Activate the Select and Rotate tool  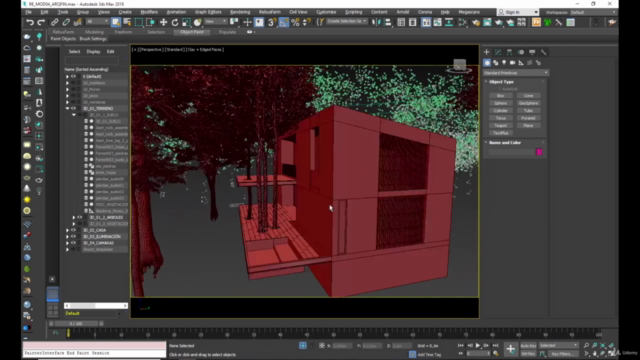pos(175,22)
